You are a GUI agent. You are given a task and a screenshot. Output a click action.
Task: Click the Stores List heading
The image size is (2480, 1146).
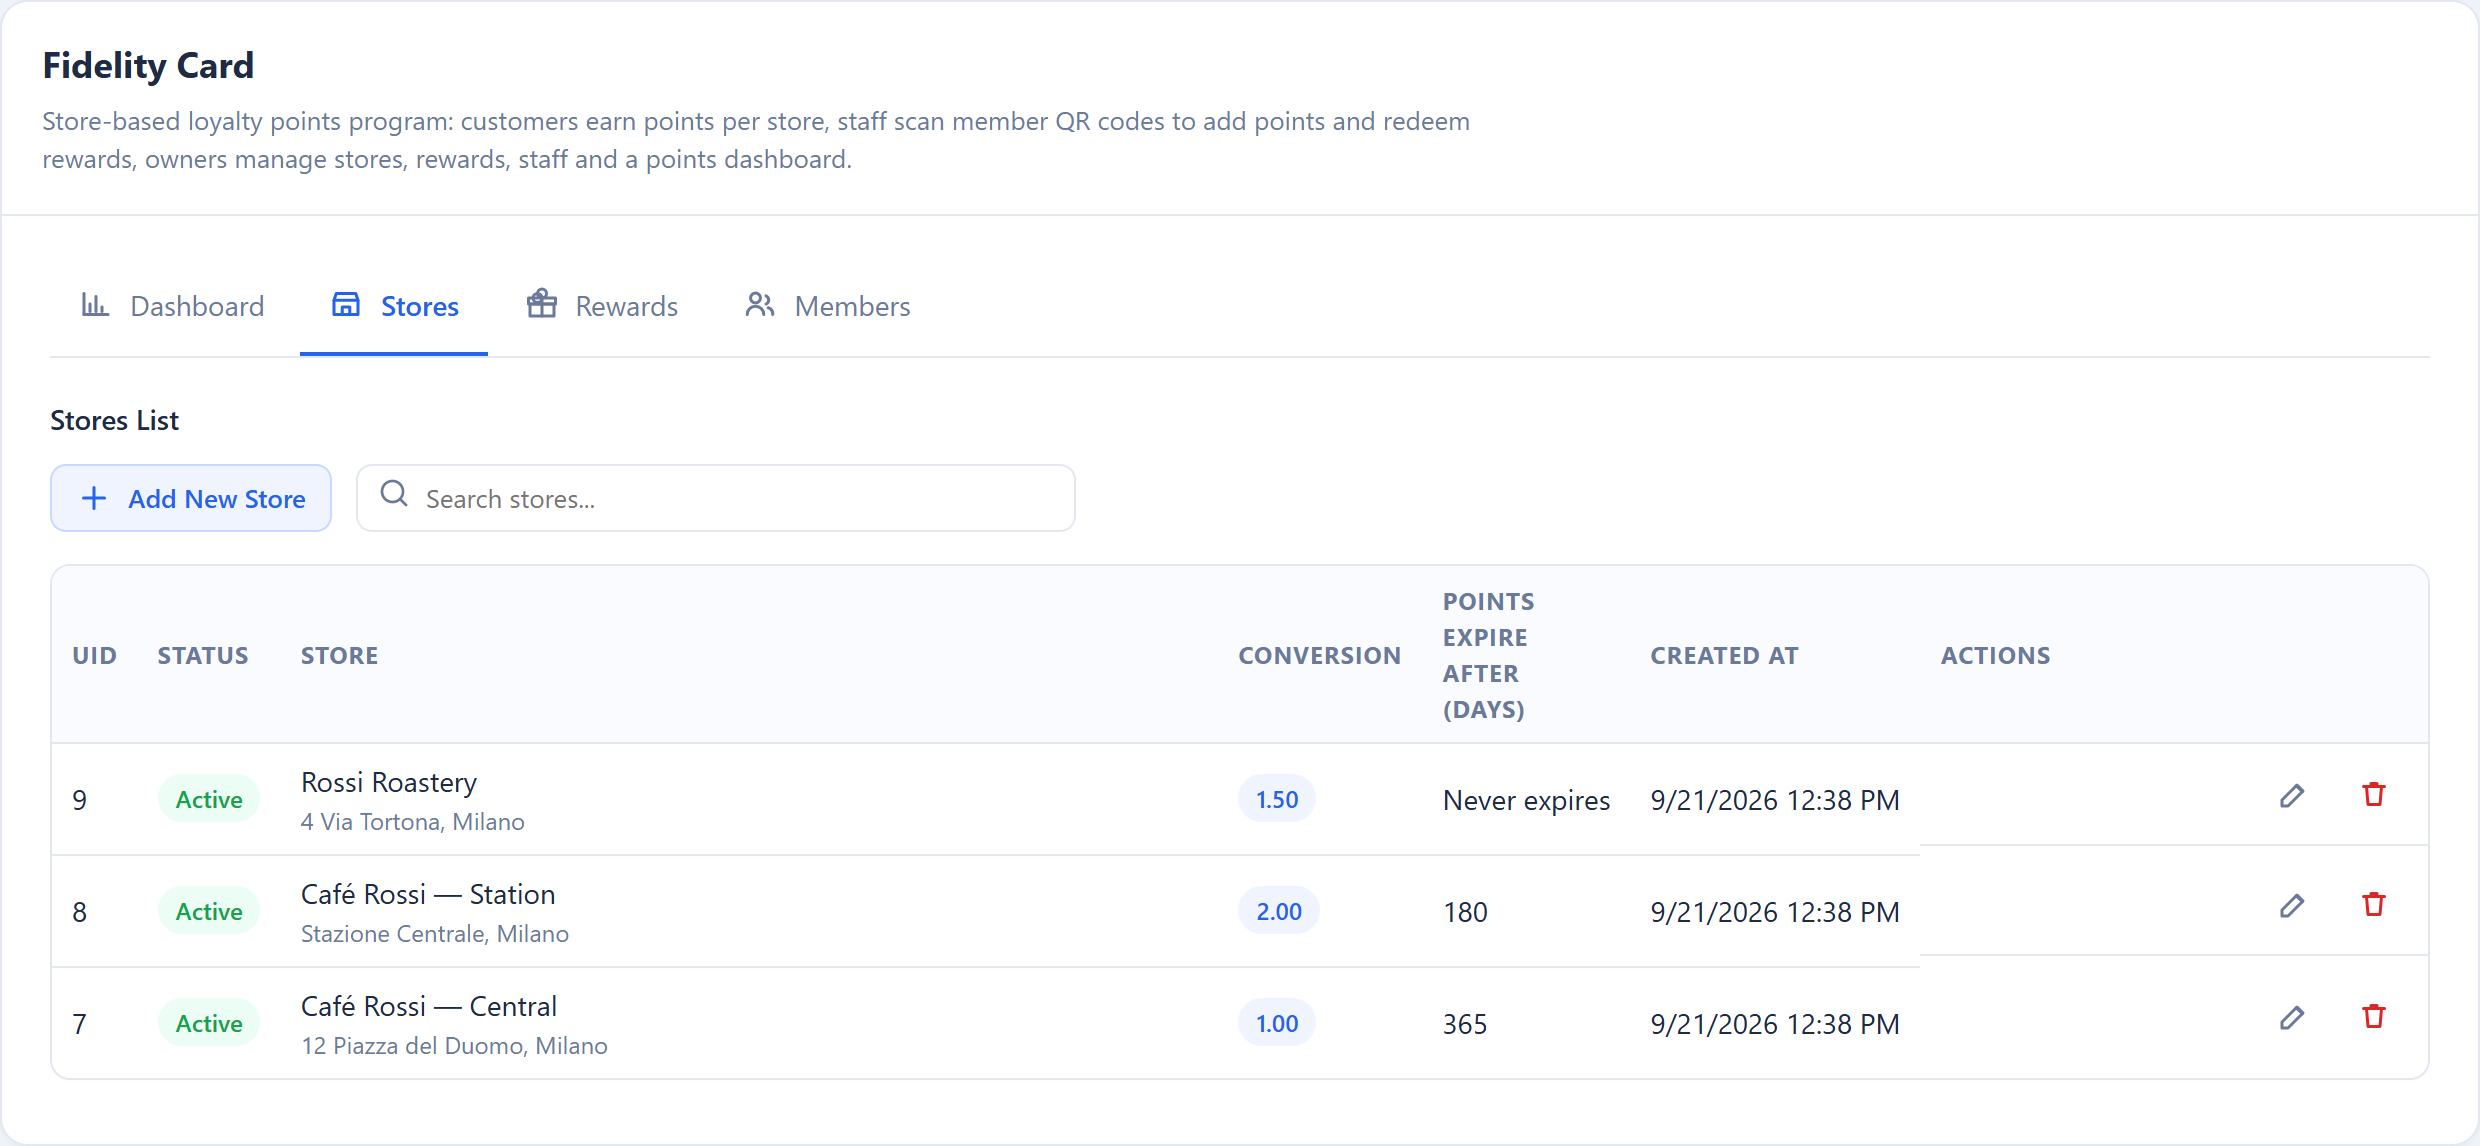(114, 421)
